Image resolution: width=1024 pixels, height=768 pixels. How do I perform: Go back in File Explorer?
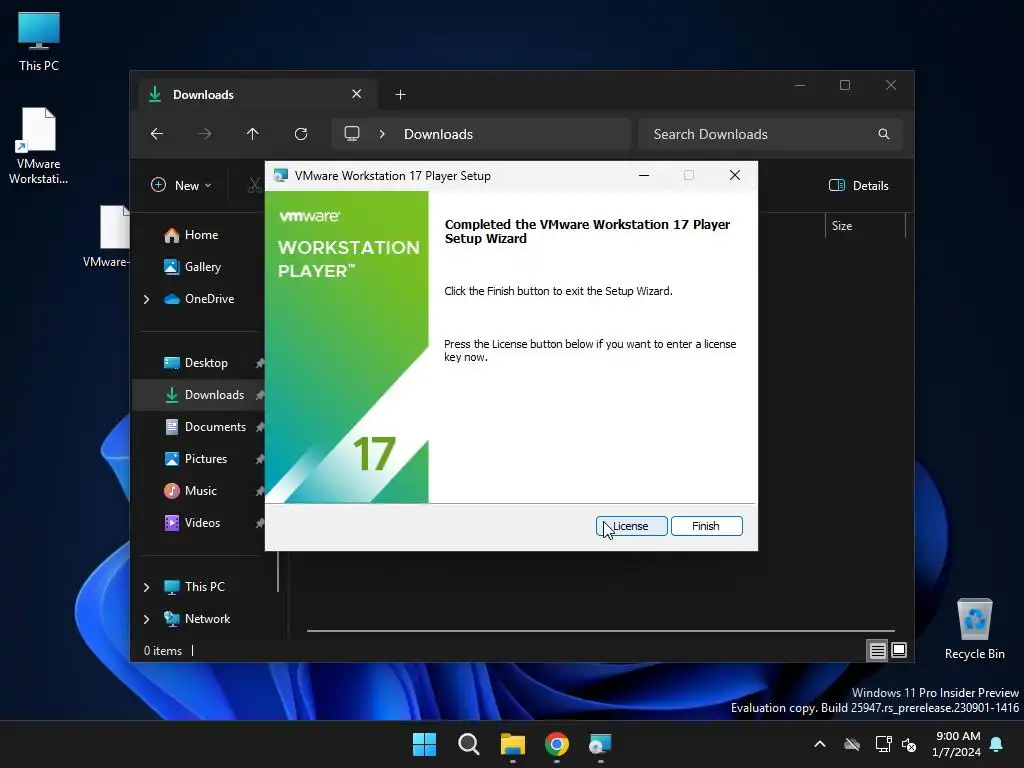coord(157,134)
